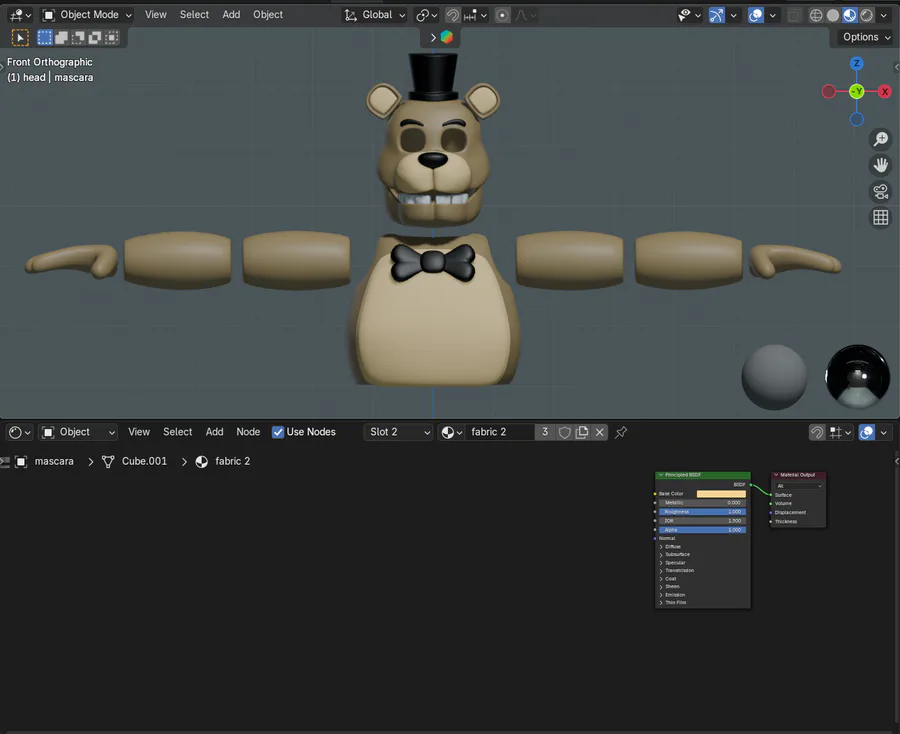Click Cube.001 in the node breadcrumb

(x=144, y=461)
